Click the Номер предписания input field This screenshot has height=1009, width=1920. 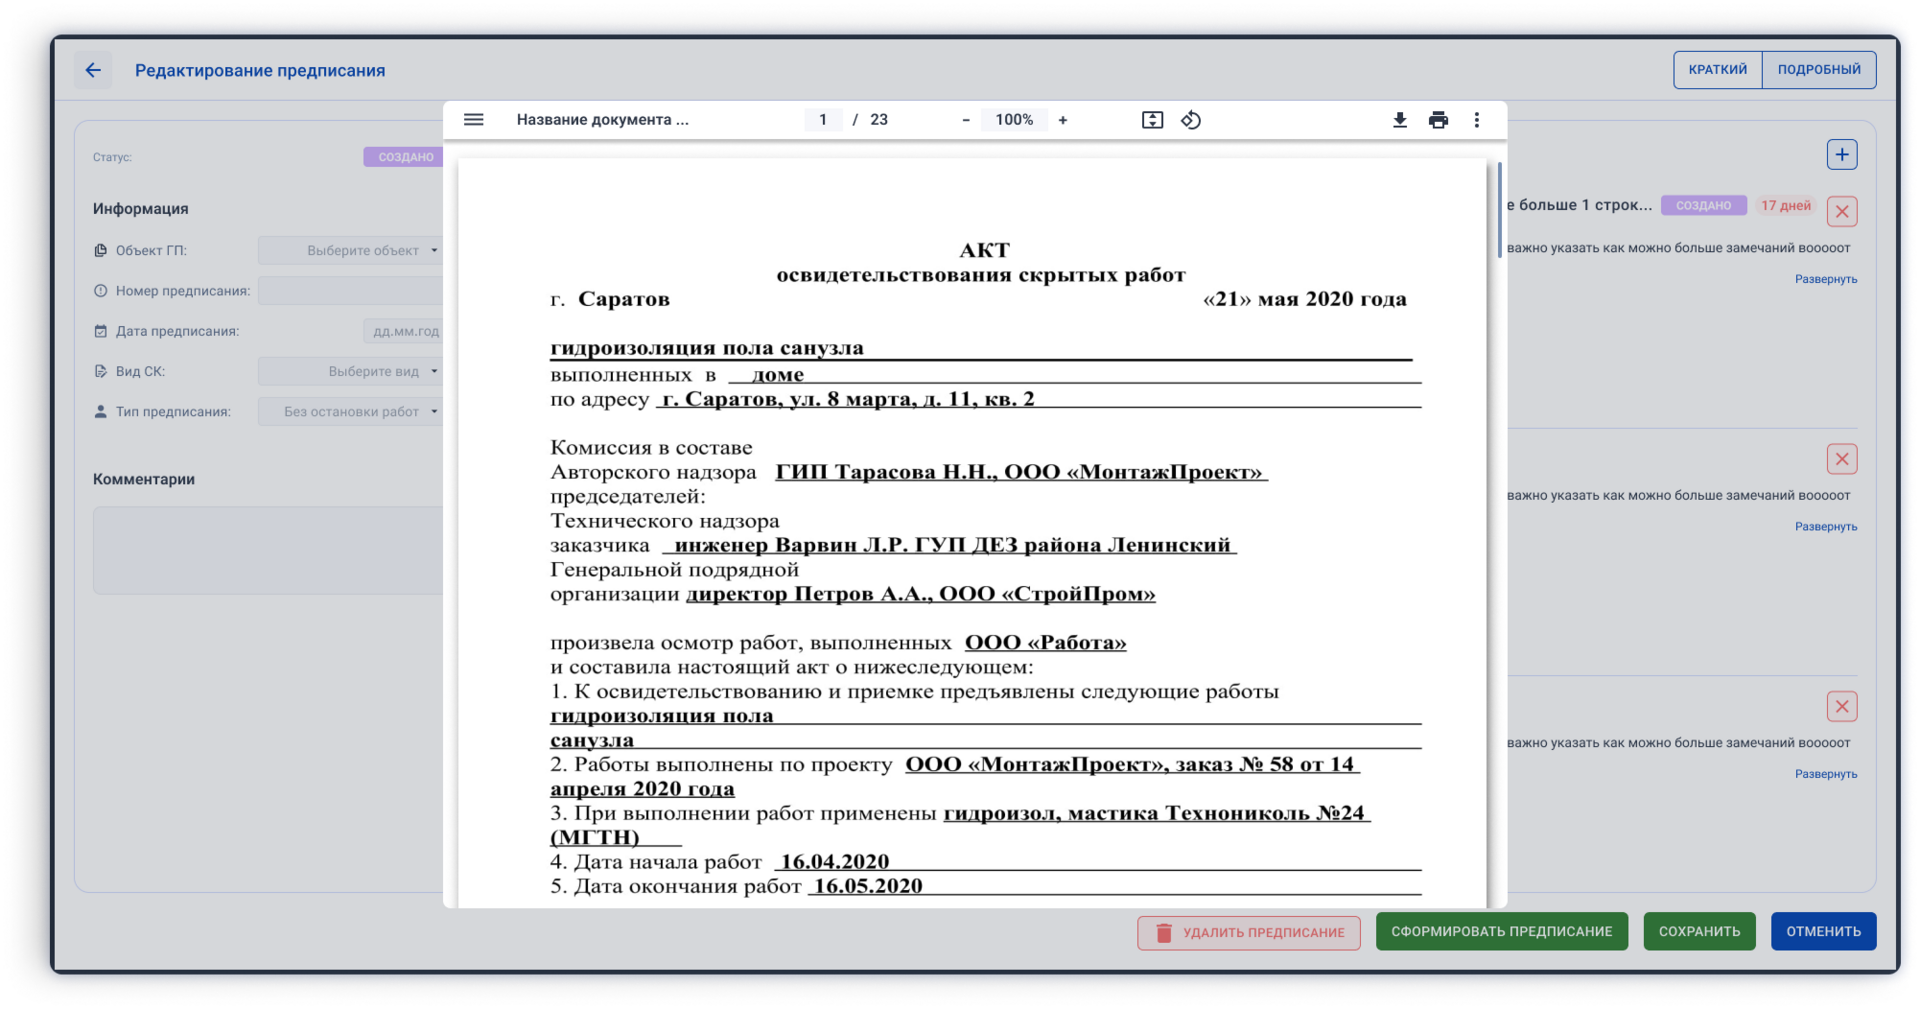pos(350,291)
